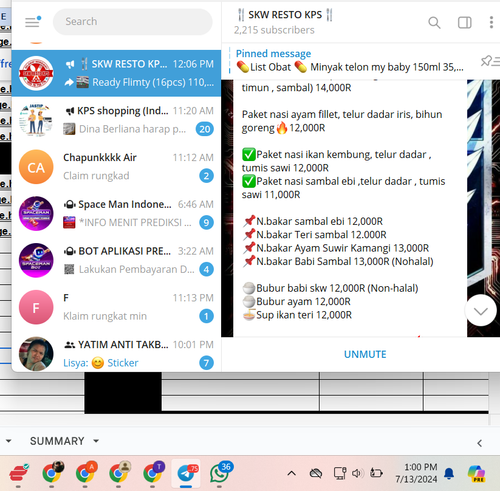
Task: Open dropdown arrow left of SUMMARY tab
Action: click(x=8, y=441)
